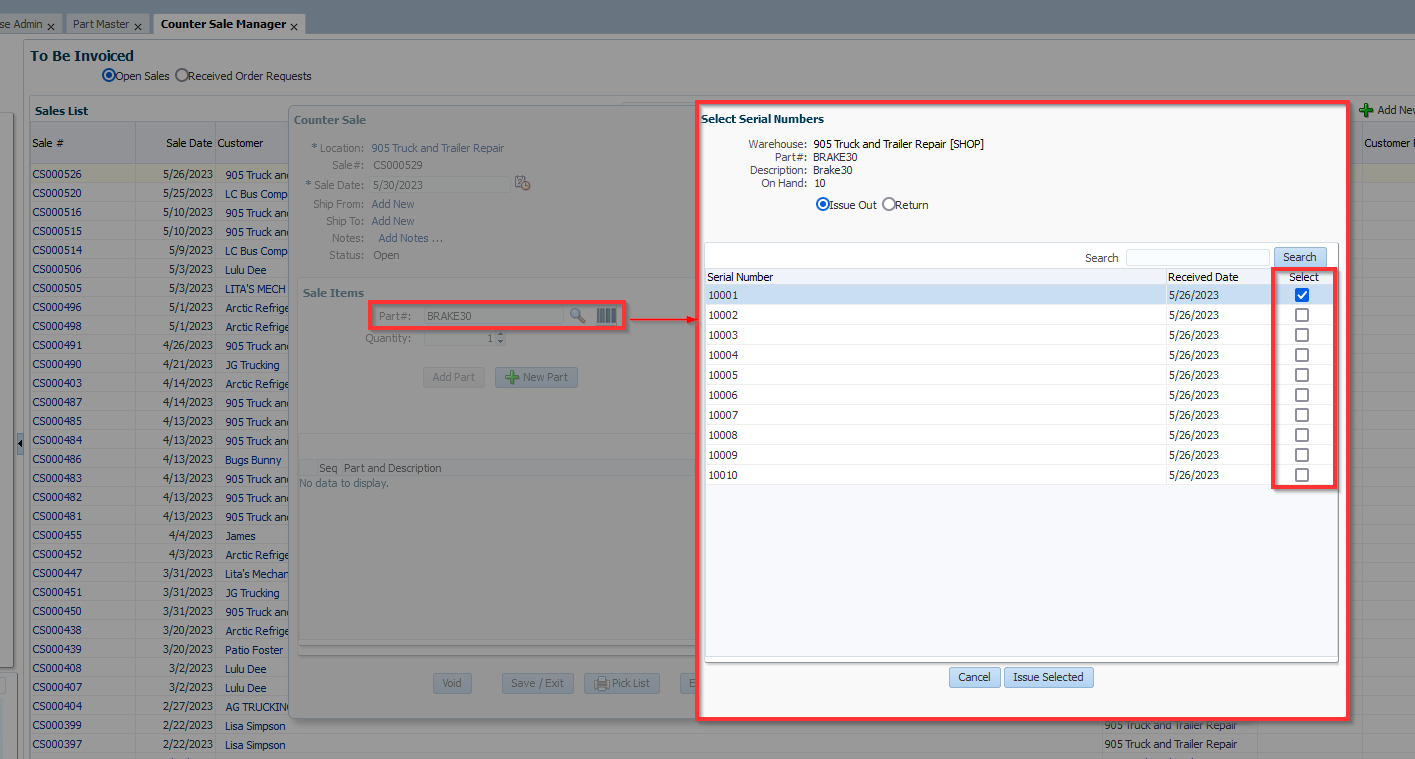
Task: Click the part search magnifier icon
Action: tap(577, 316)
